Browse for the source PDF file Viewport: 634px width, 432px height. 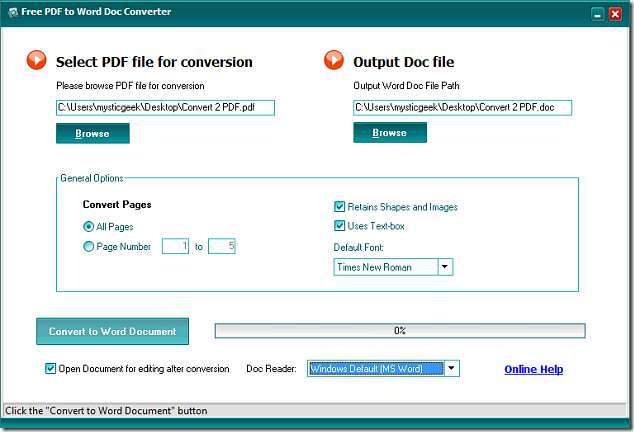point(92,133)
